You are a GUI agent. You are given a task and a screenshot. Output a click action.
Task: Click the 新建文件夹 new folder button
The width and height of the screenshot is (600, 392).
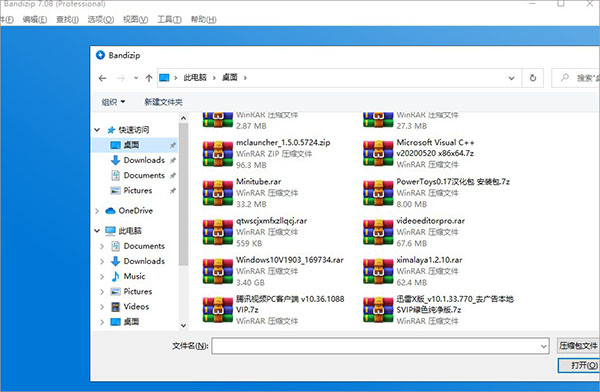click(x=163, y=102)
